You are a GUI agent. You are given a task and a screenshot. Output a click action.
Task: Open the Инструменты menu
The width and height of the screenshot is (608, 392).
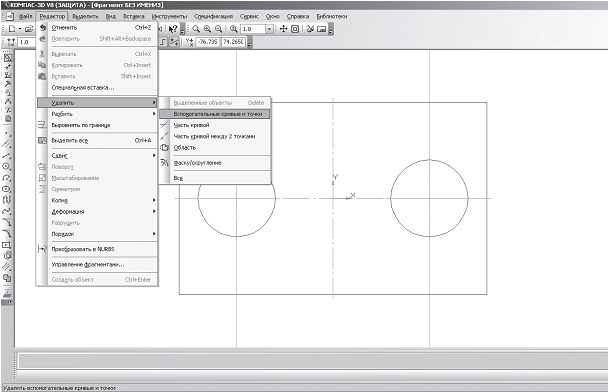tap(169, 16)
